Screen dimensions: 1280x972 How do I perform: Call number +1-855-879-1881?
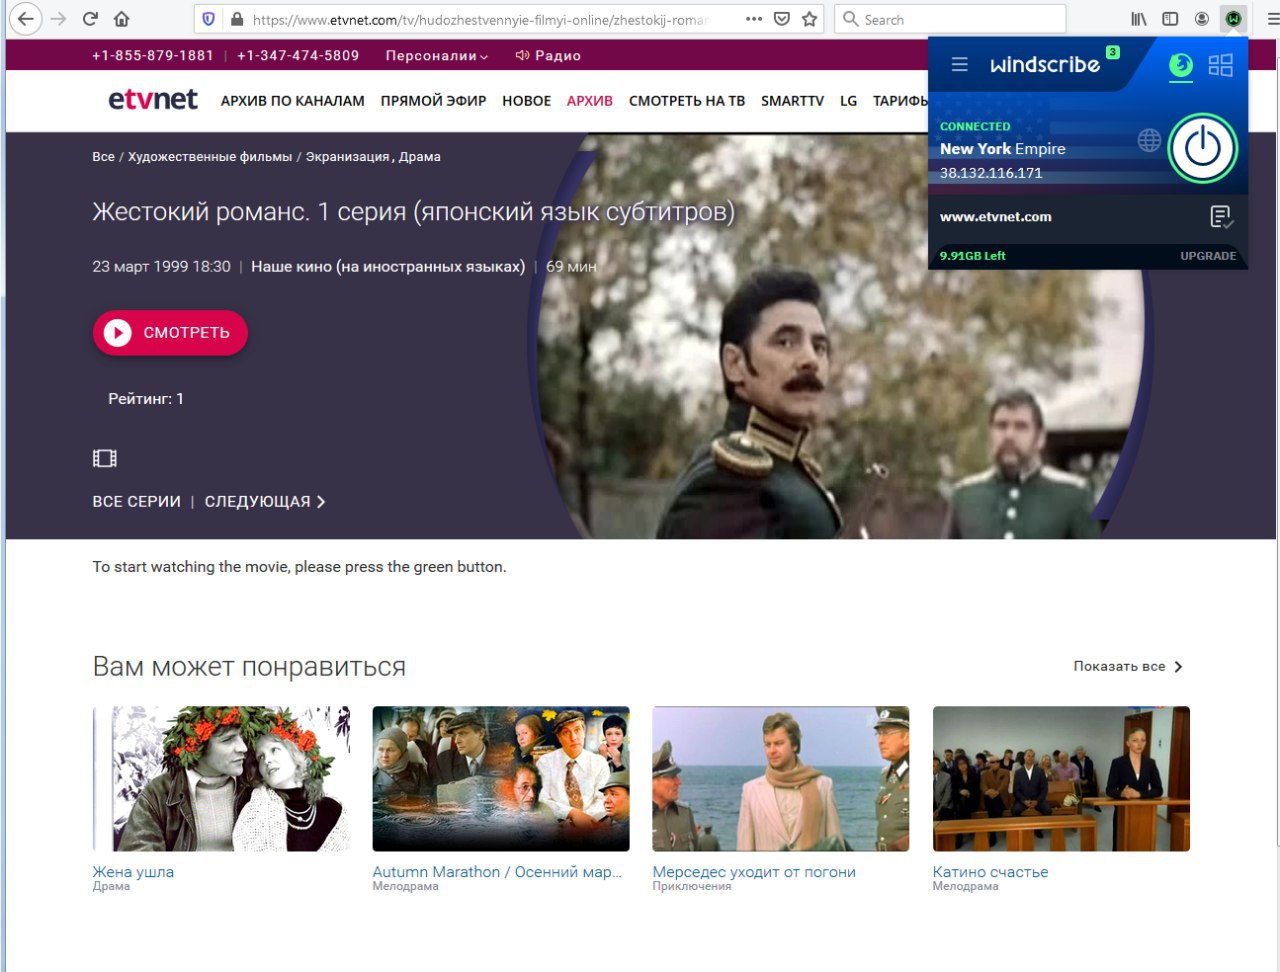(x=153, y=56)
